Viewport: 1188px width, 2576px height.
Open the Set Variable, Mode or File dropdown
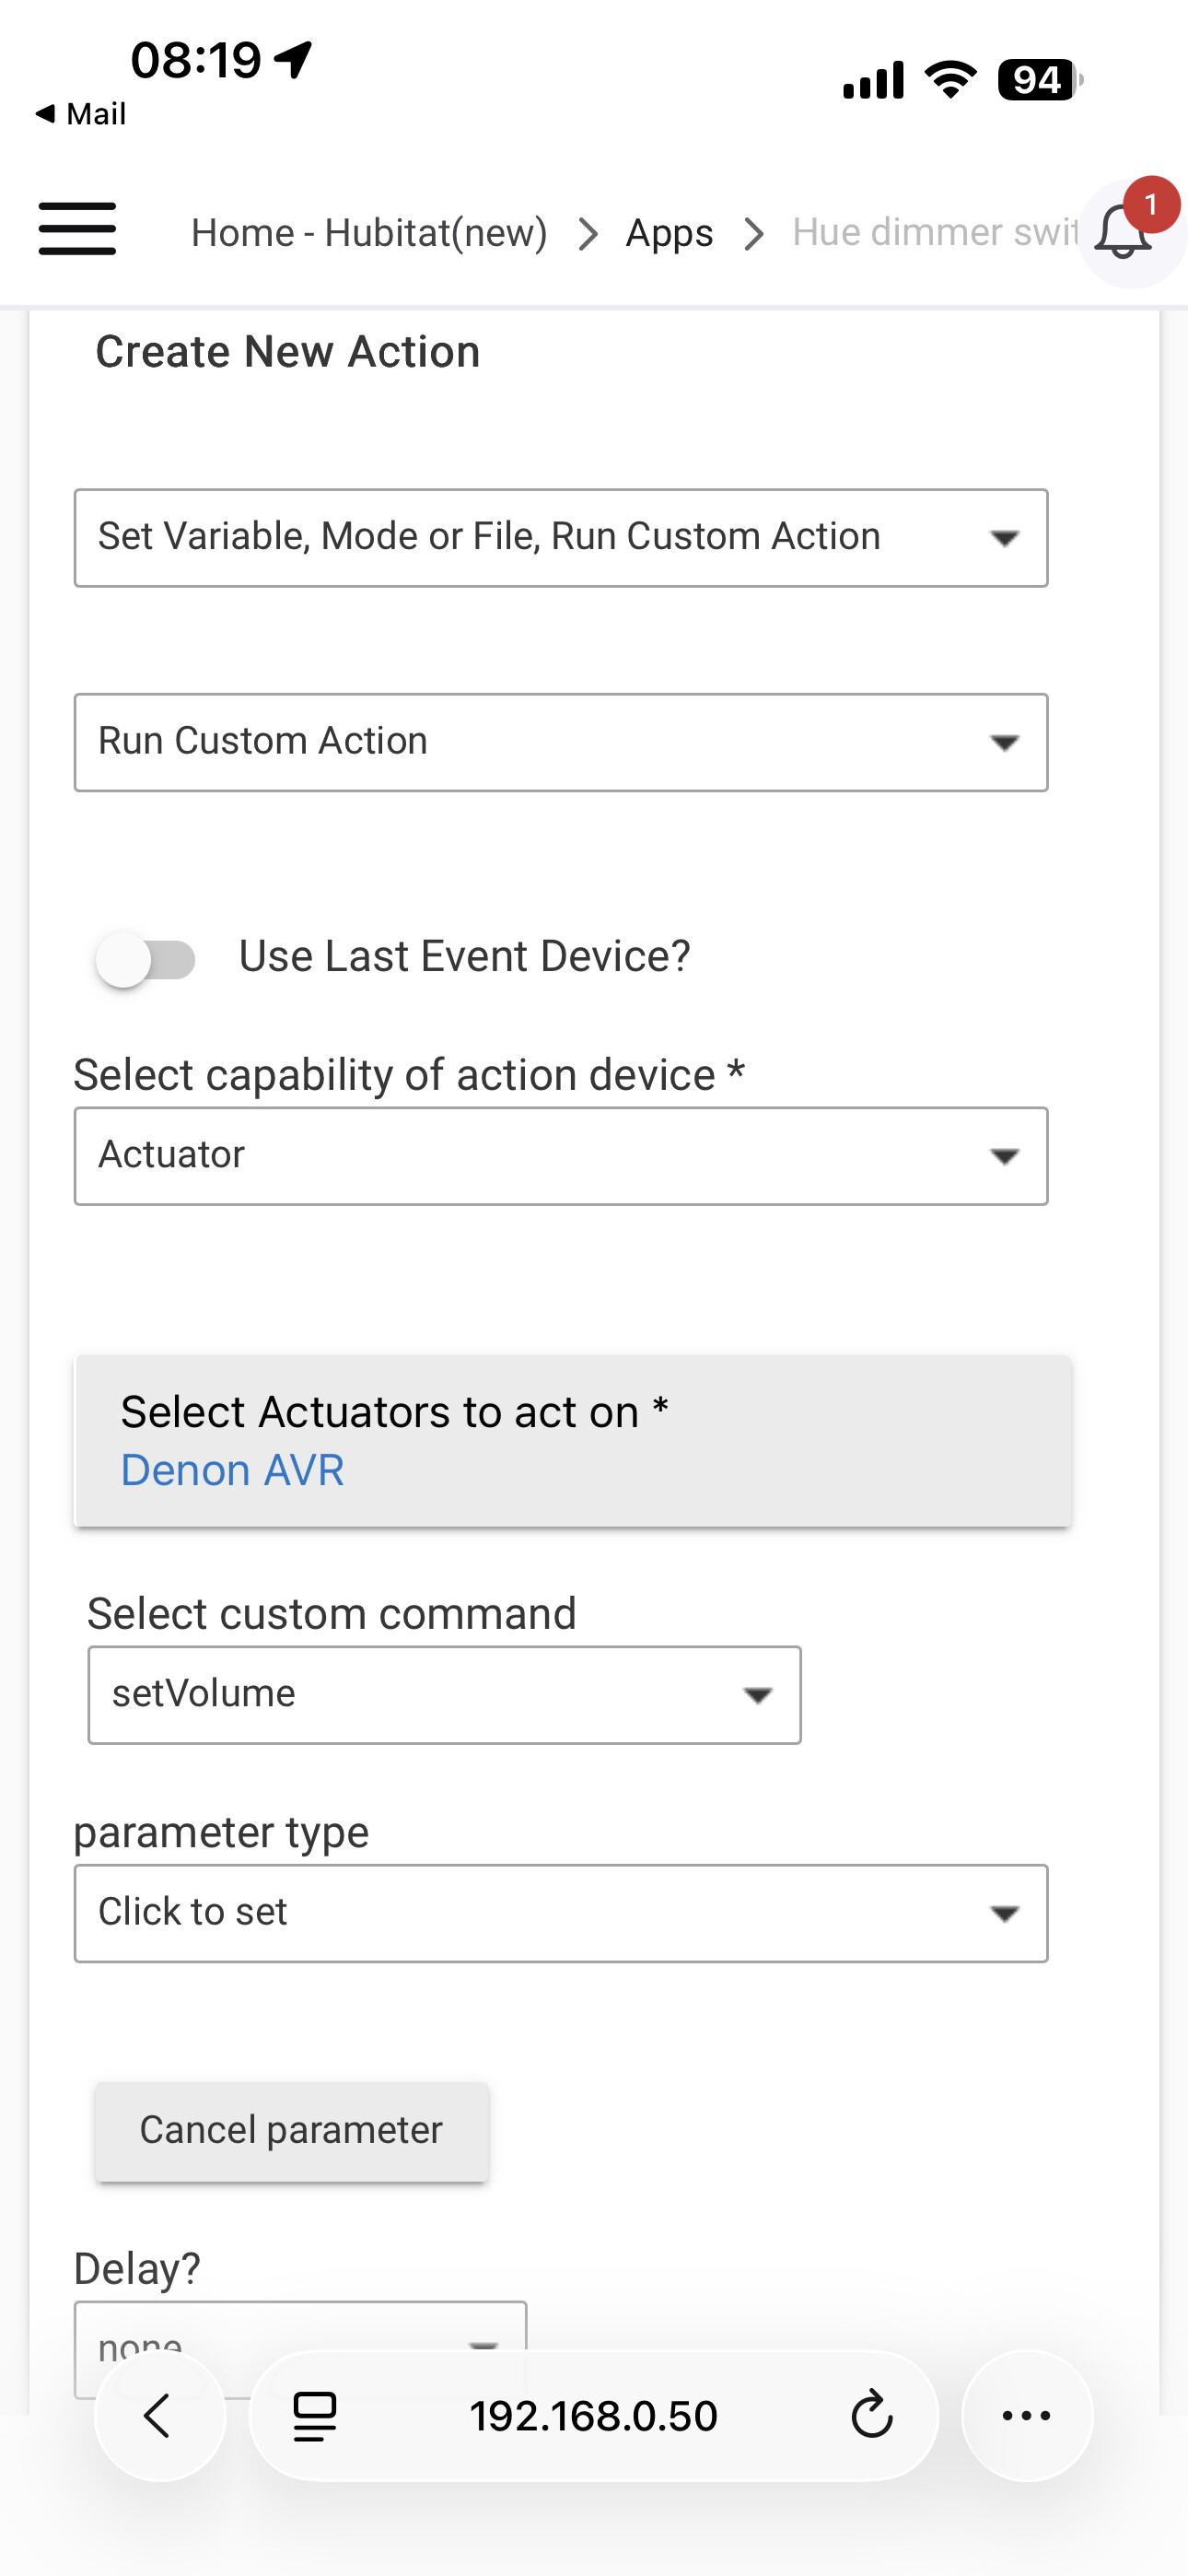560,538
